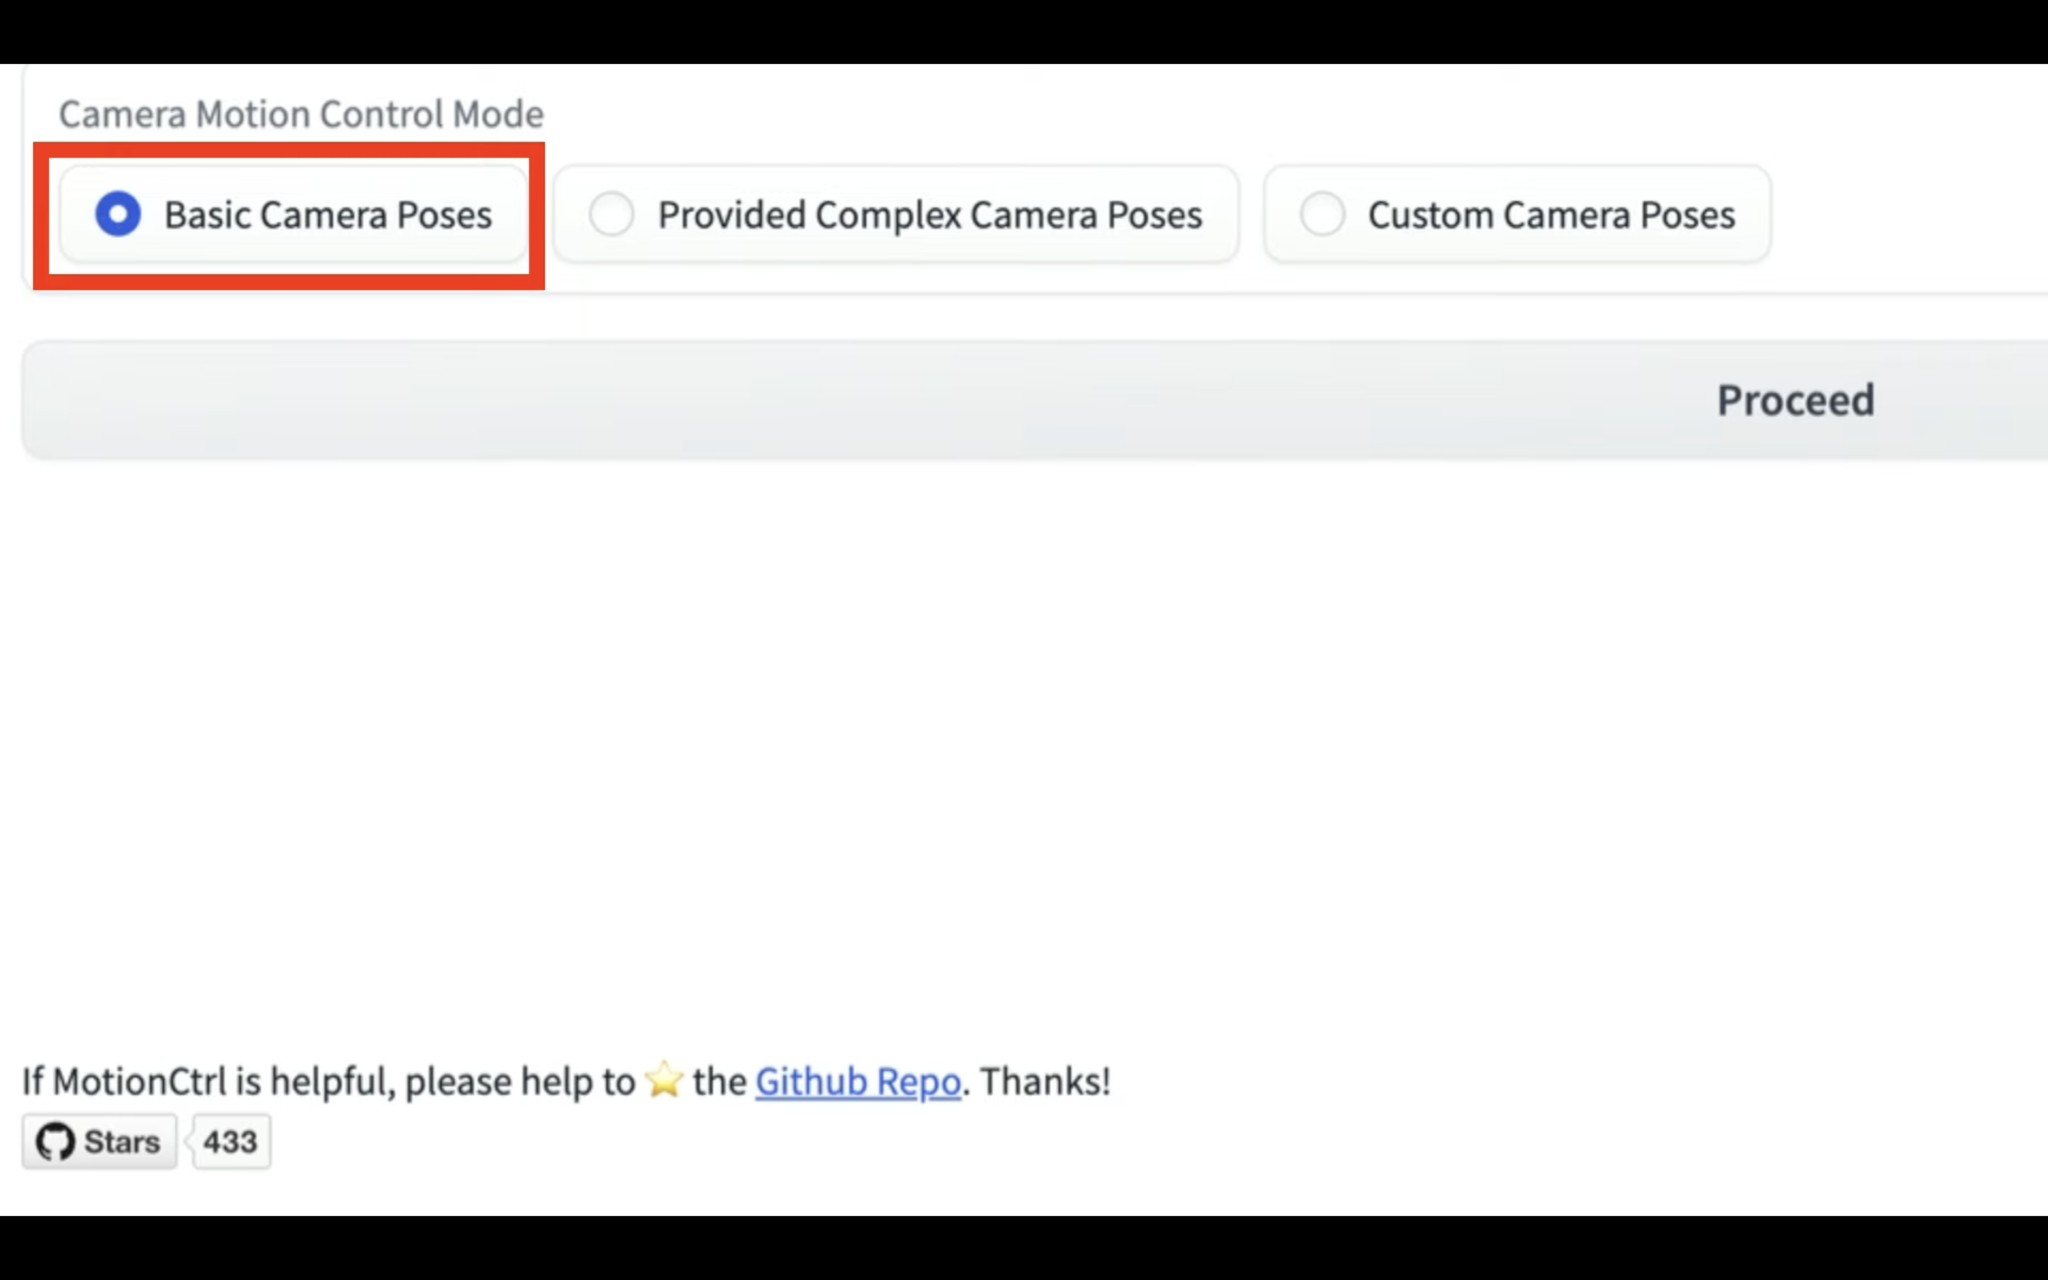Select the Basic Camera Poses radio circle
This screenshot has height=1280, width=2048.
click(x=118, y=214)
